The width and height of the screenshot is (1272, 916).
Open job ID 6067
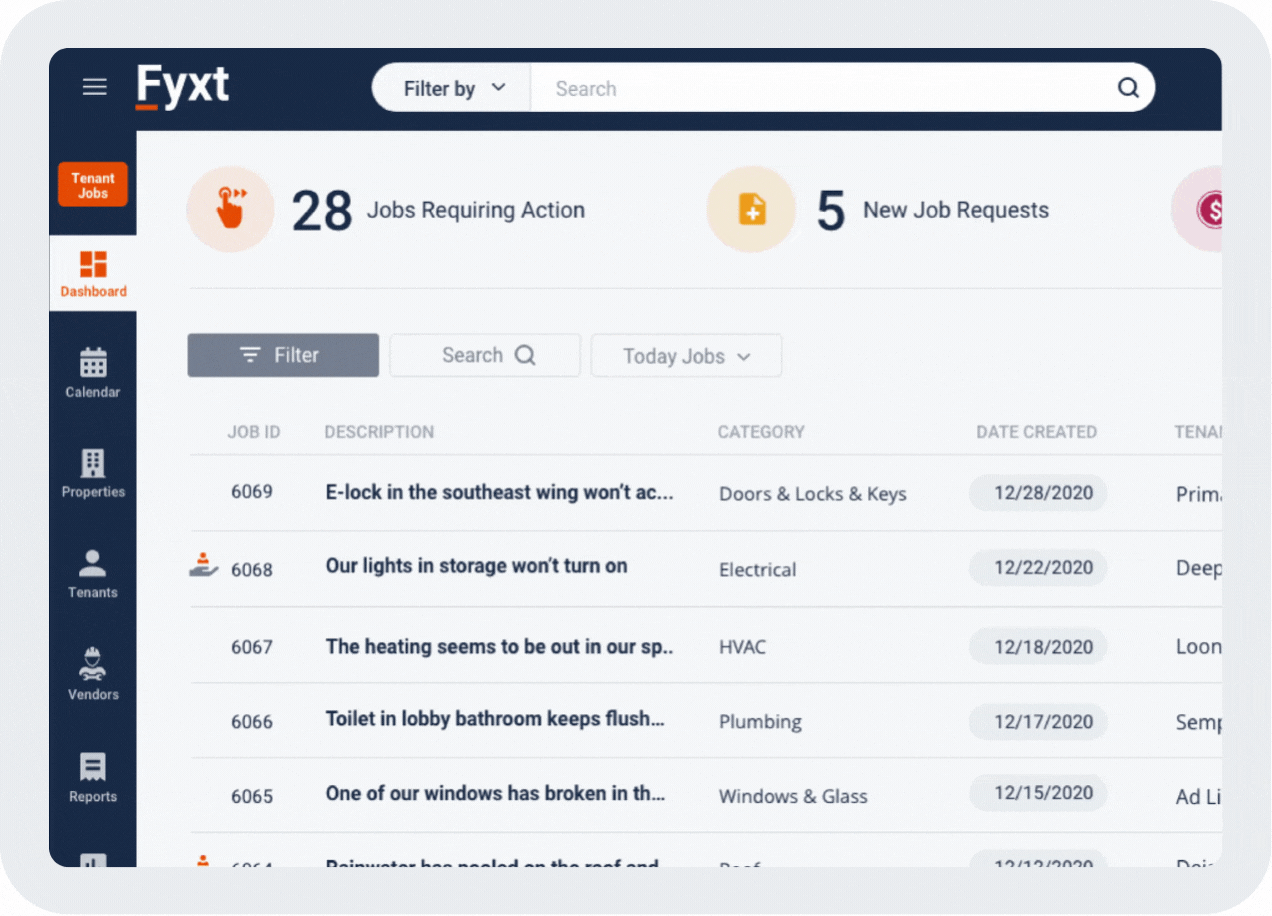coord(252,647)
